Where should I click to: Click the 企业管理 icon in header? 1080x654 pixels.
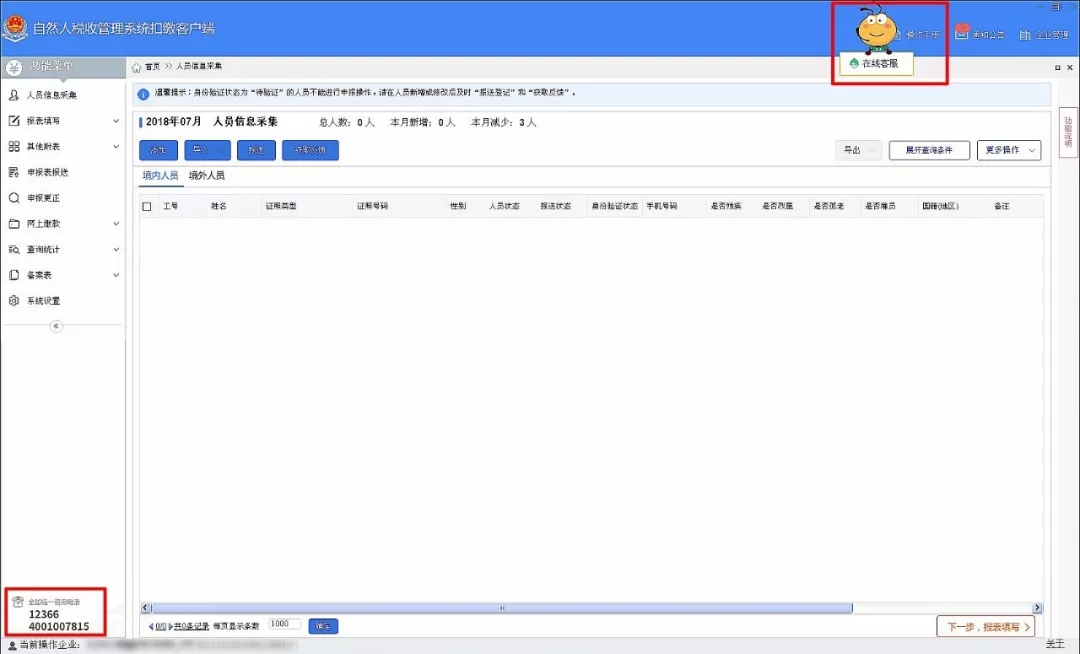(x=1025, y=34)
